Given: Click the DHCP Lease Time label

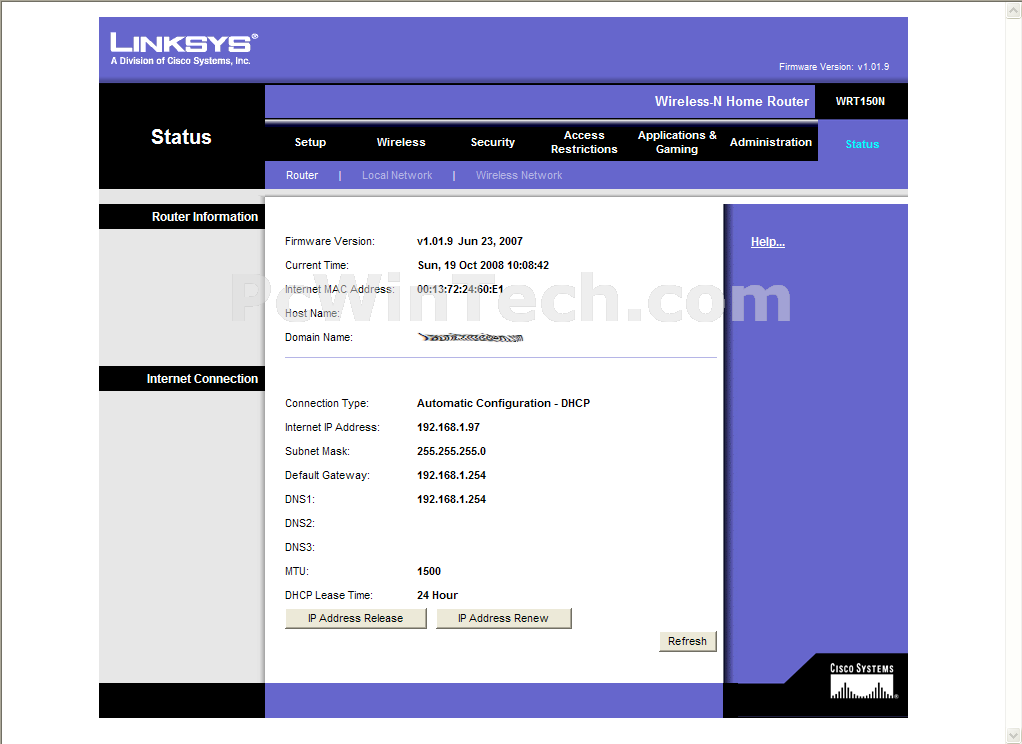Looking at the screenshot, I should tap(328, 595).
